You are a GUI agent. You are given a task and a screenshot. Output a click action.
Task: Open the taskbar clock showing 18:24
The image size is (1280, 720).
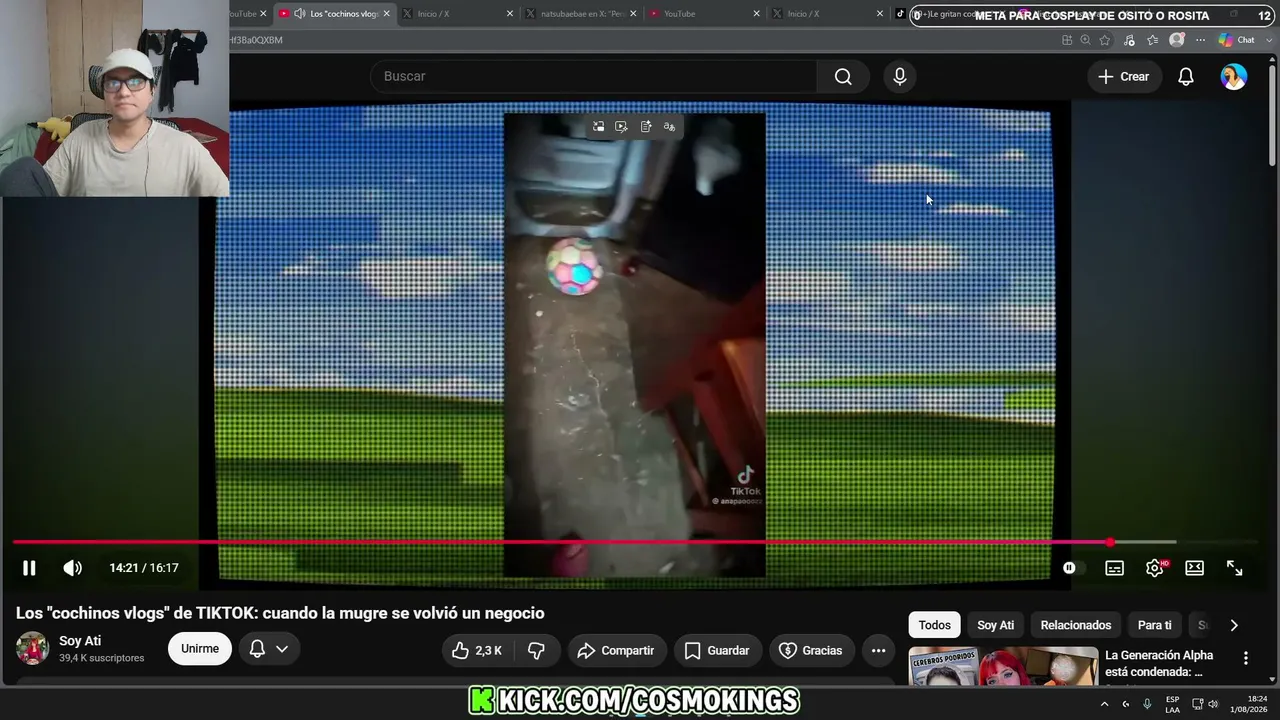pos(1249,704)
